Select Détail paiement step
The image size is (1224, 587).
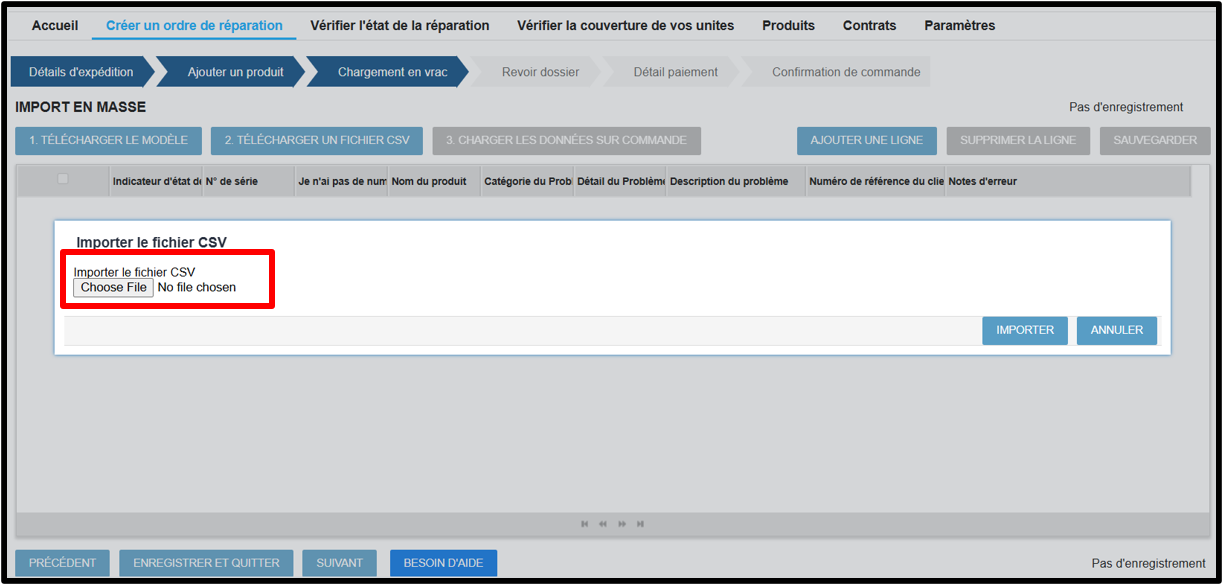click(x=675, y=72)
